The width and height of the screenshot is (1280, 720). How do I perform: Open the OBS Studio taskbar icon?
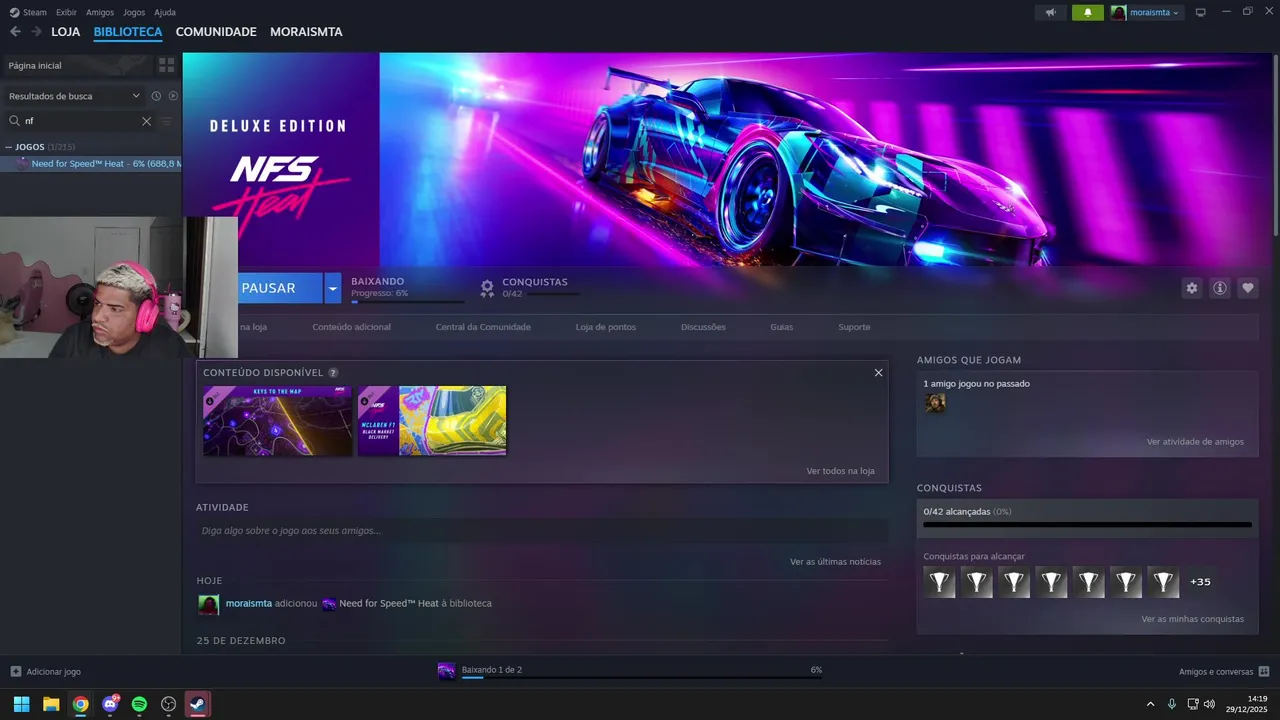tap(169, 704)
